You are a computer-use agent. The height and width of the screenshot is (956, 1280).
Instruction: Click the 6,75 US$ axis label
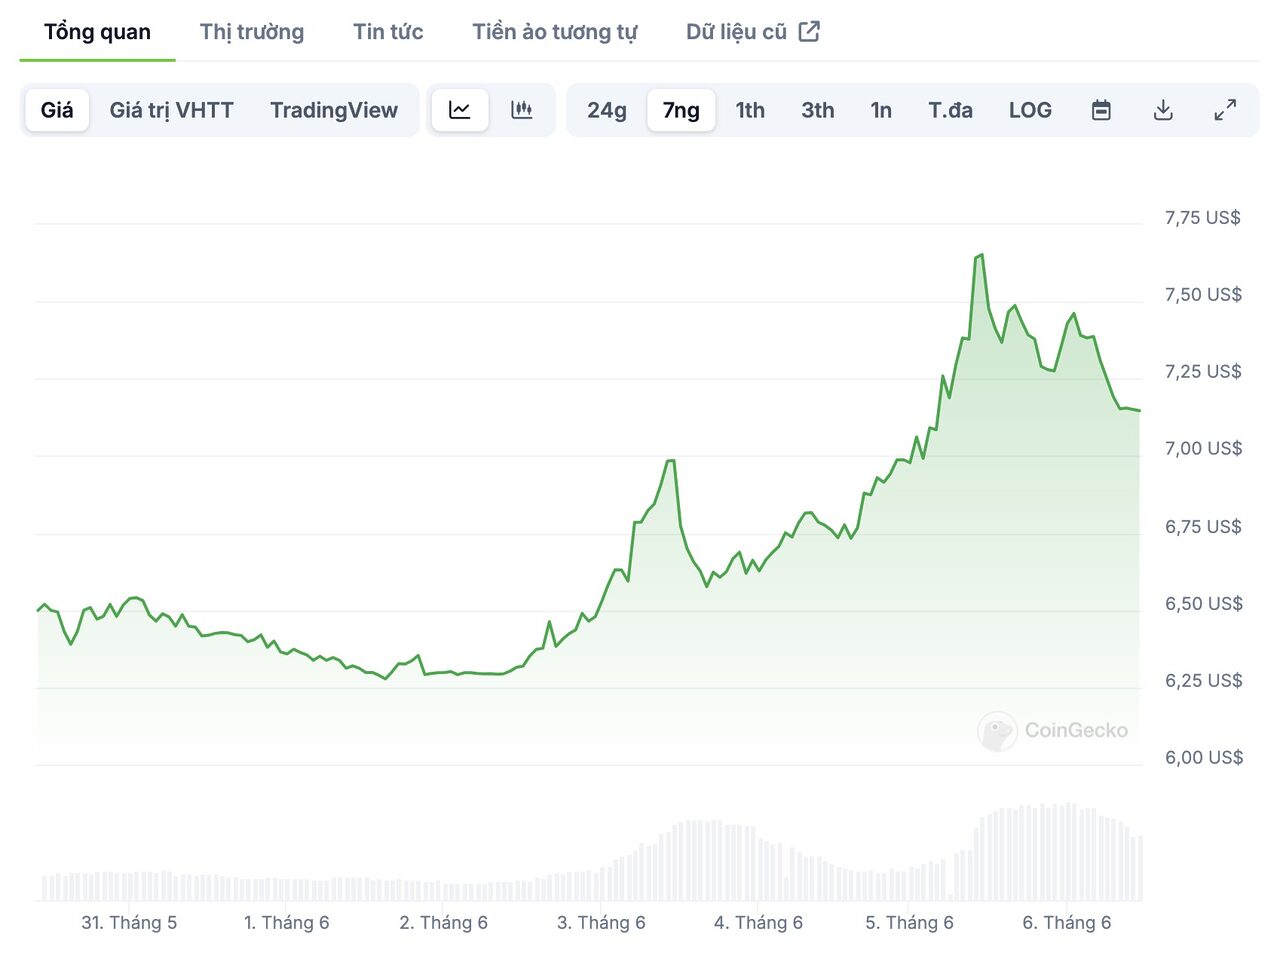pyautogui.click(x=1203, y=527)
